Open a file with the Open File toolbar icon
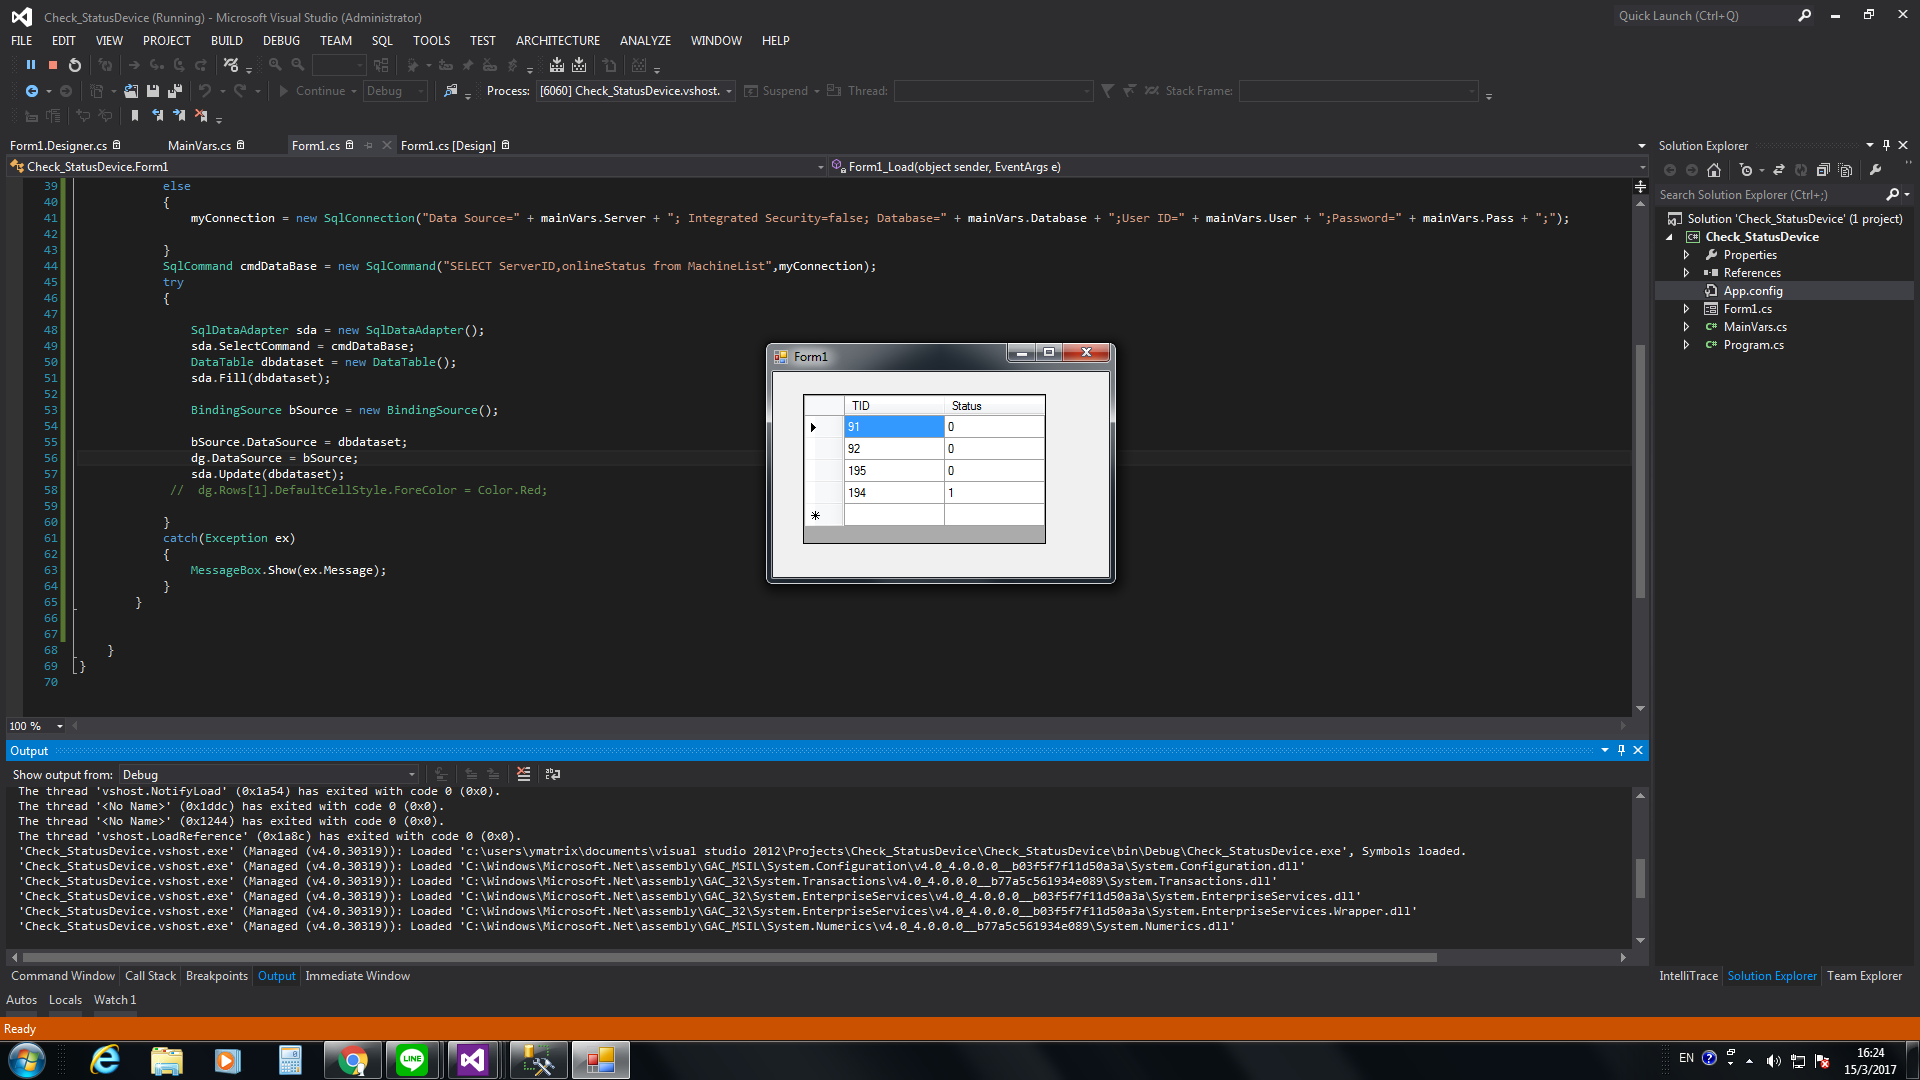The width and height of the screenshot is (1920, 1080). [131, 91]
